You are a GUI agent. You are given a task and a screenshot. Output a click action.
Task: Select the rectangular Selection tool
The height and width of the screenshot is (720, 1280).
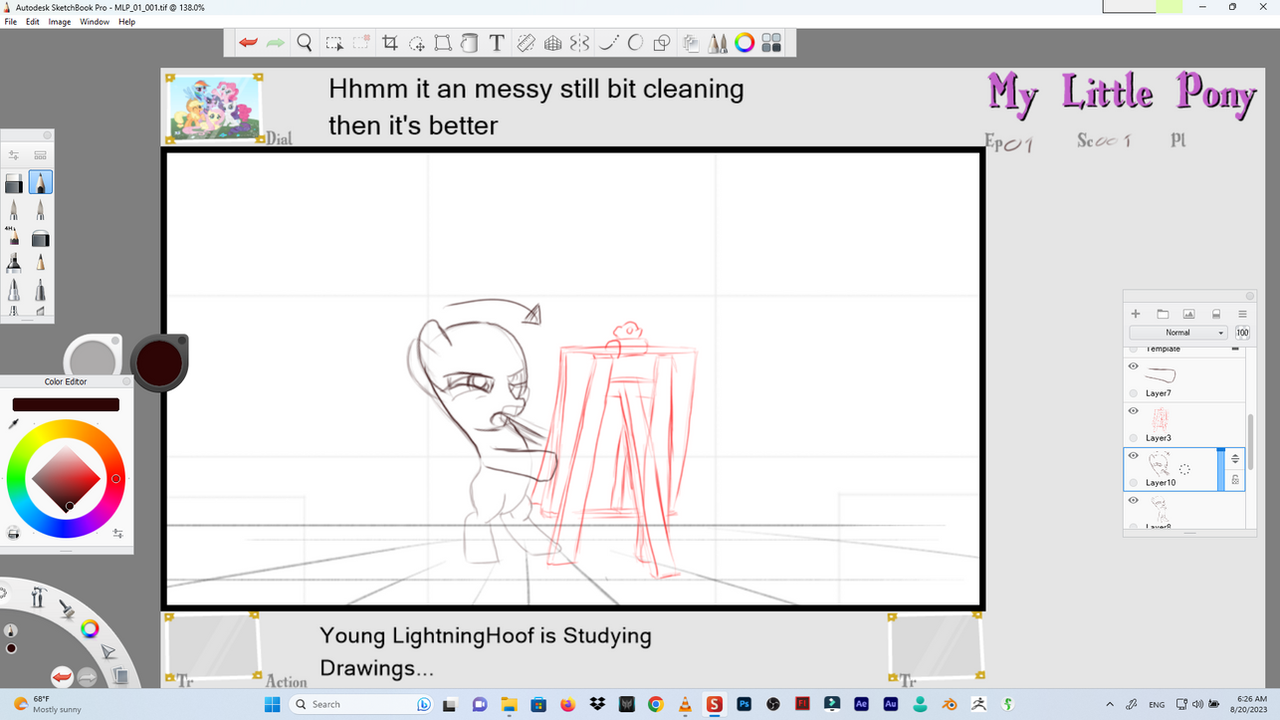pyautogui.click(x=335, y=43)
